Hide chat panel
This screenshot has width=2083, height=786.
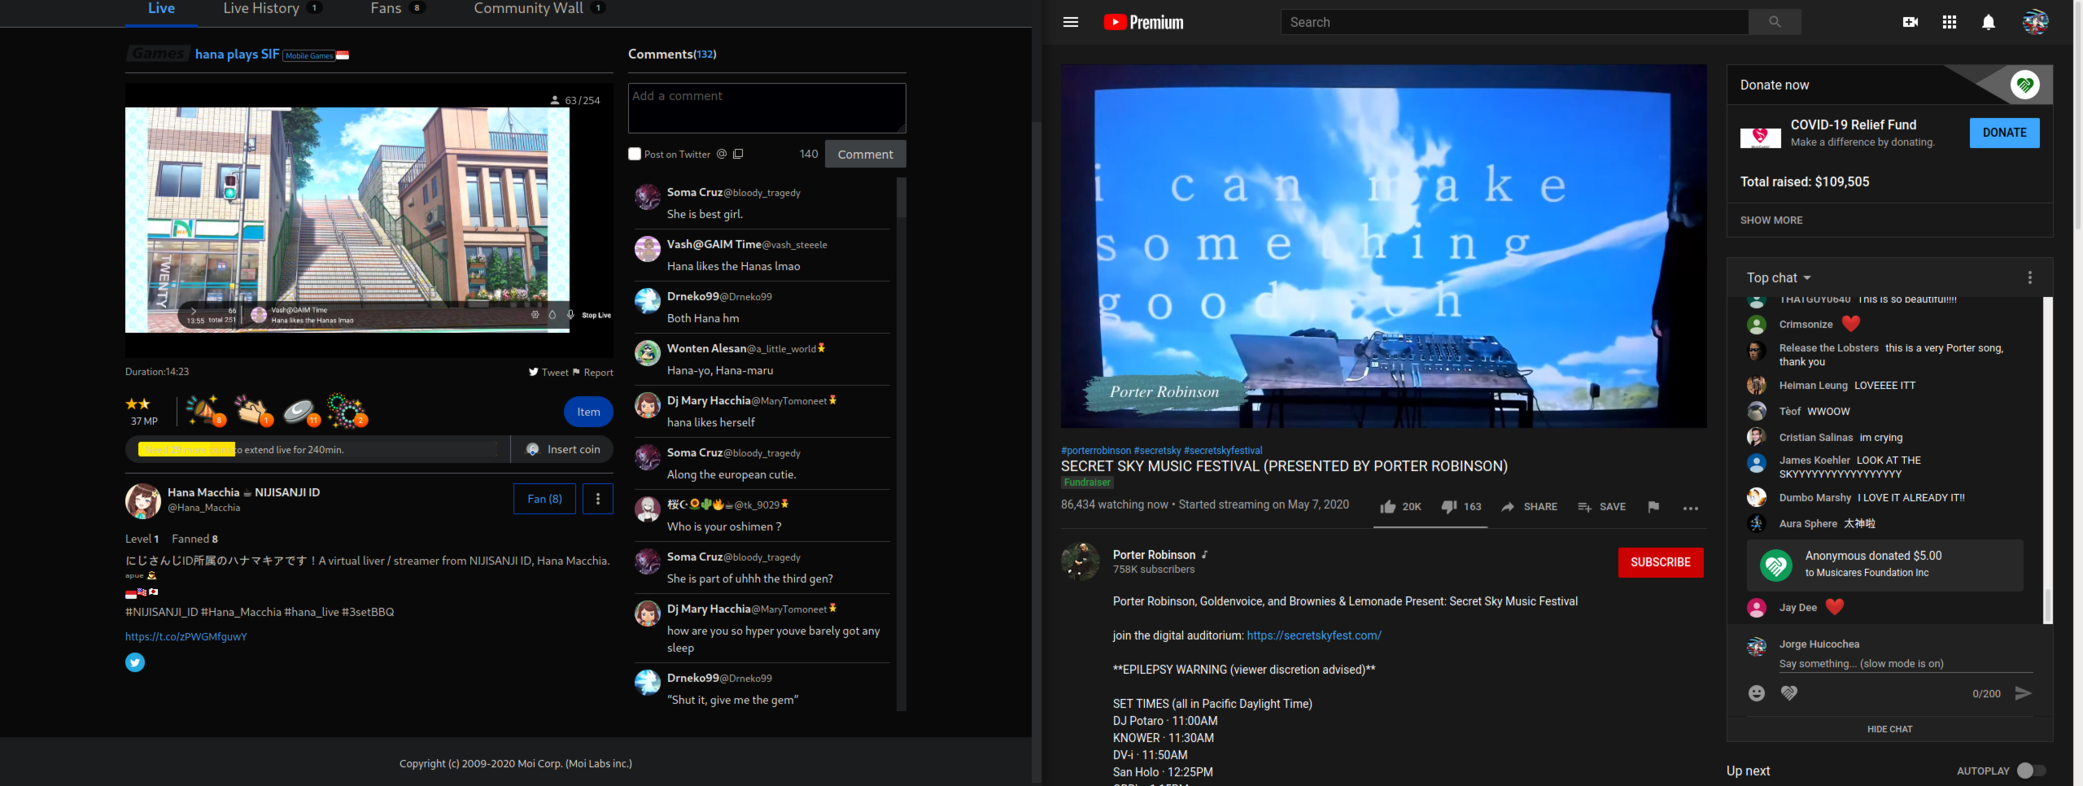[1889, 729]
